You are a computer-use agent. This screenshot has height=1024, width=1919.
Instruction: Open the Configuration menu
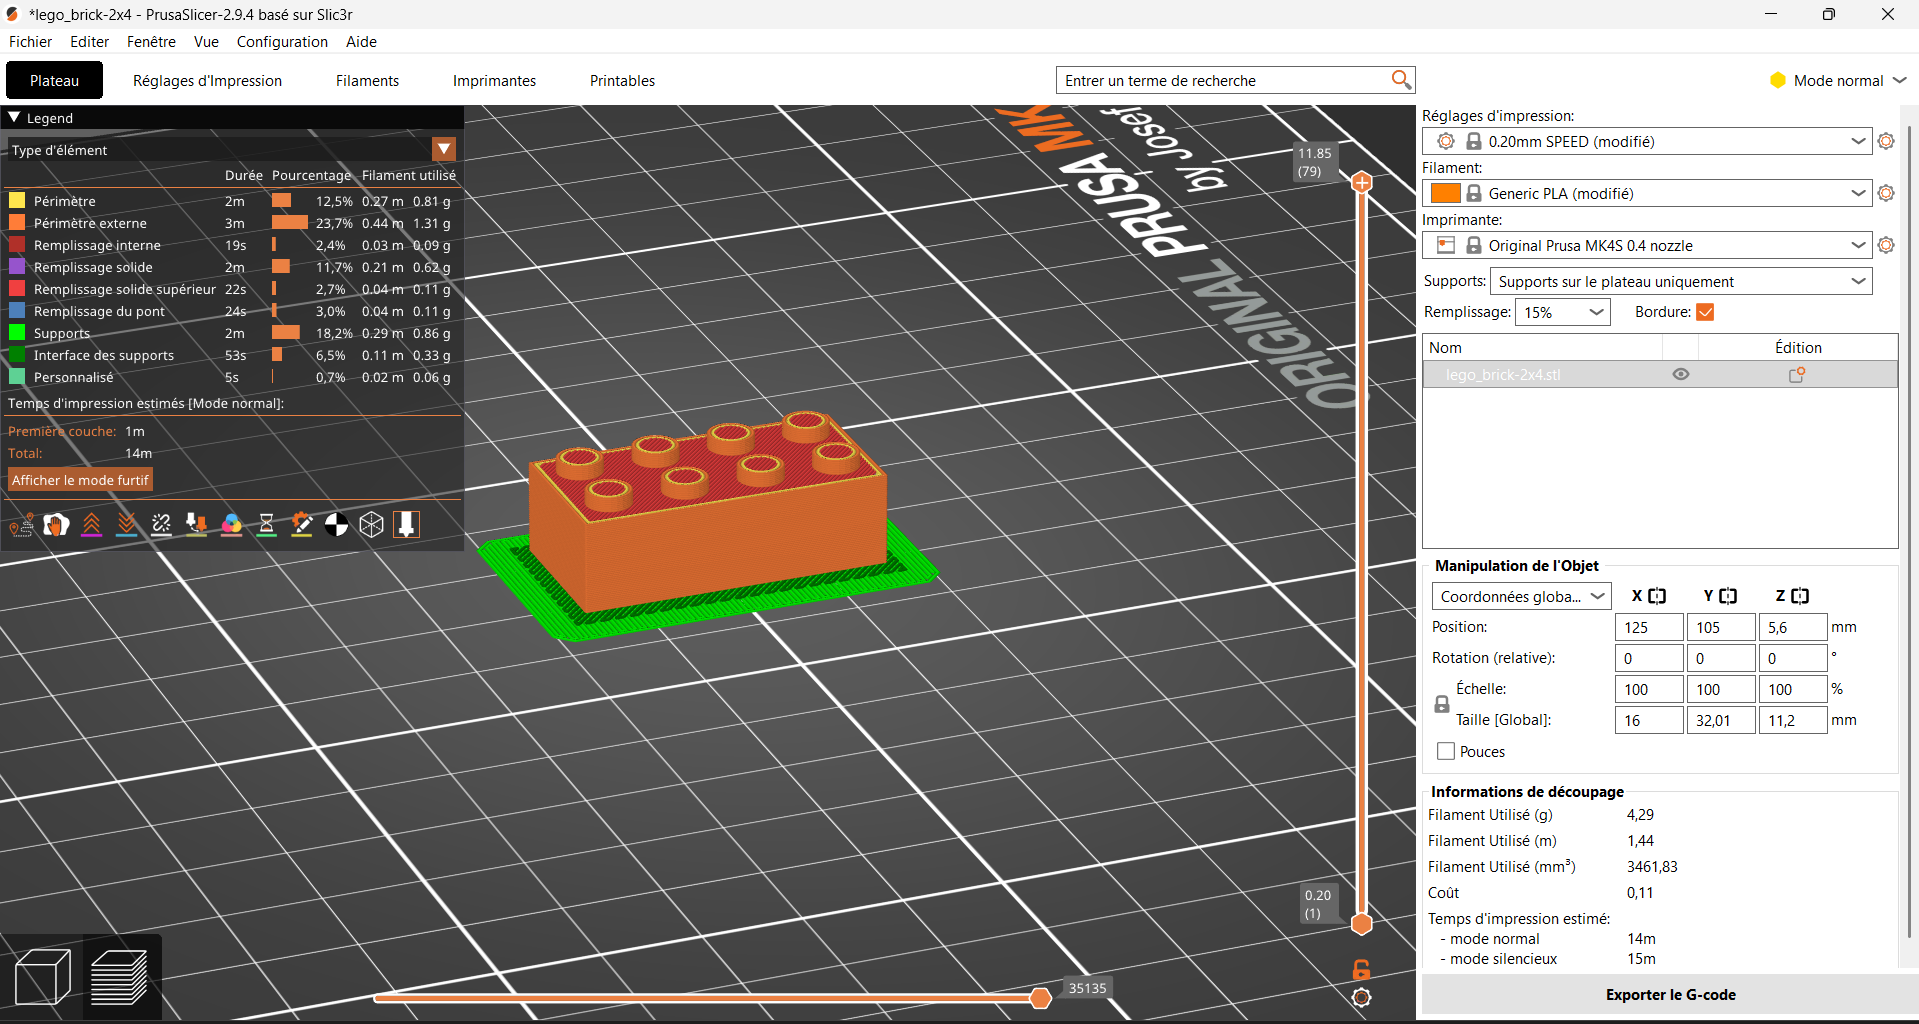(x=282, y=42)
